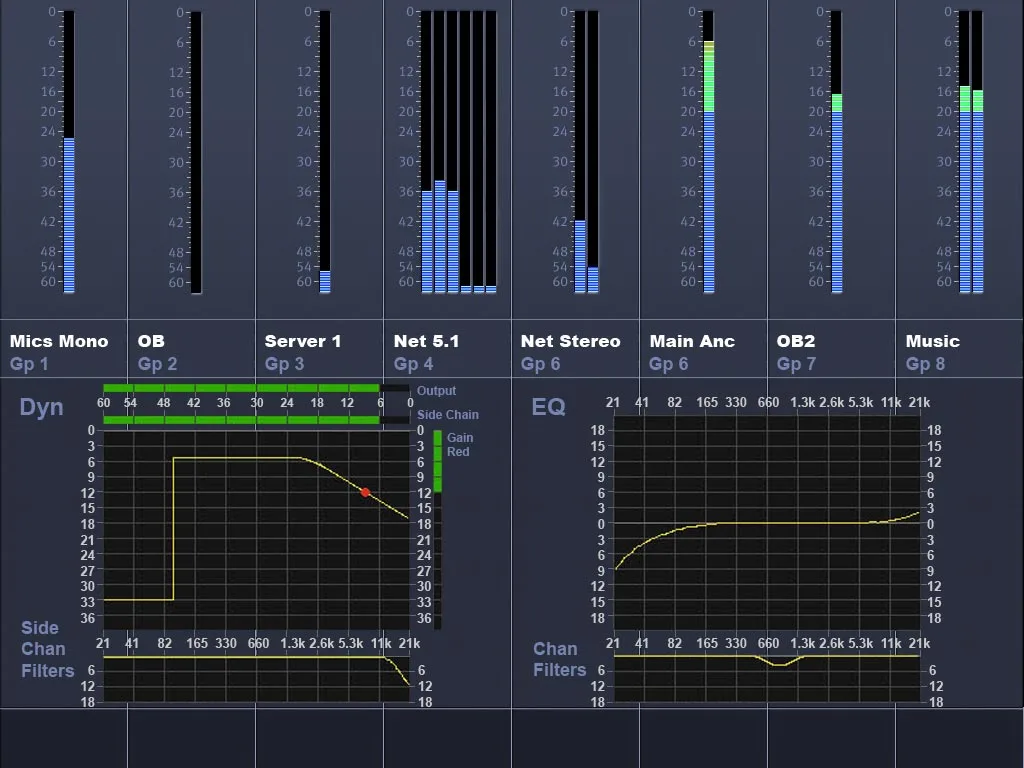Select the Main Anc channel label

coord(692,341)
